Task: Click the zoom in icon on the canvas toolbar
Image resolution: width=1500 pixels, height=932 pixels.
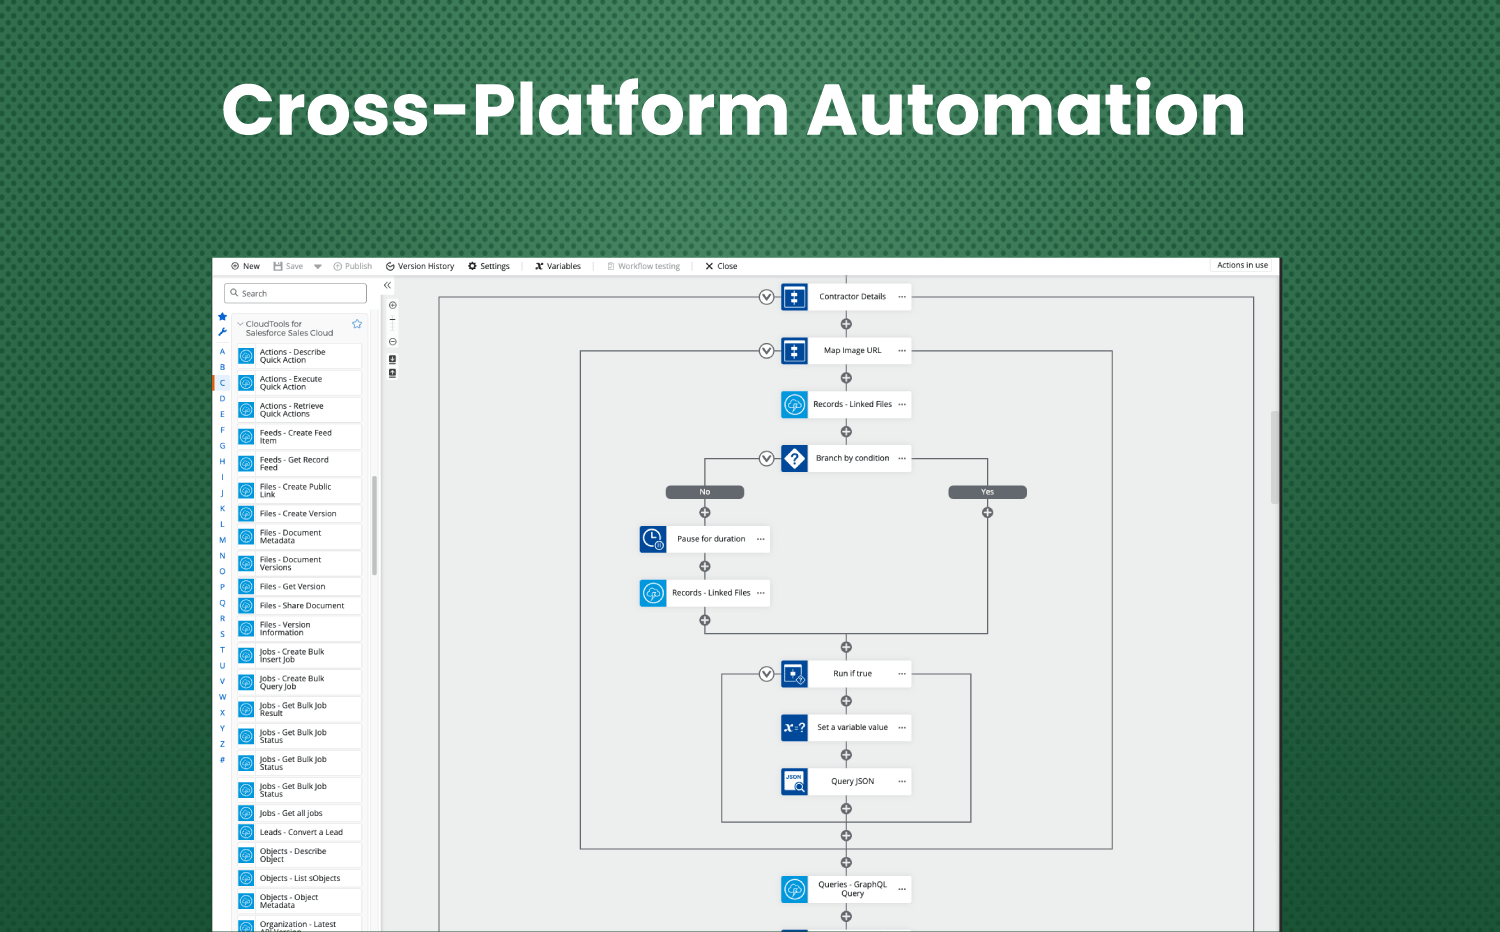Action: click(391, 303)
